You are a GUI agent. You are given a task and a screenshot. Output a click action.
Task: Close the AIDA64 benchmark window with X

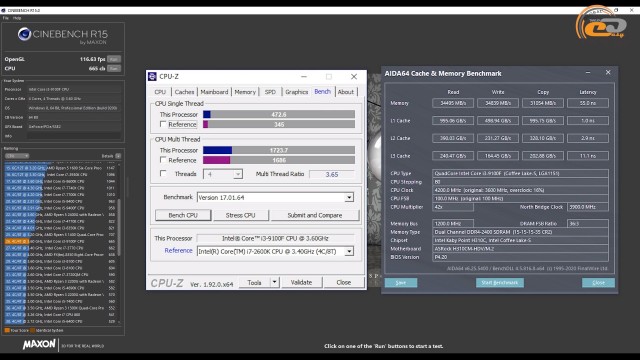(608, 72)
